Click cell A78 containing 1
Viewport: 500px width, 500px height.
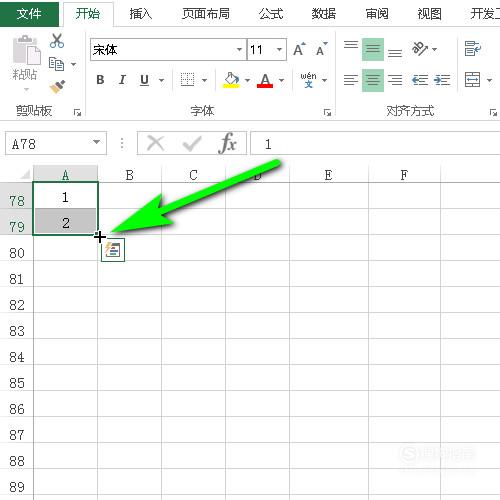tap(66, 197)
